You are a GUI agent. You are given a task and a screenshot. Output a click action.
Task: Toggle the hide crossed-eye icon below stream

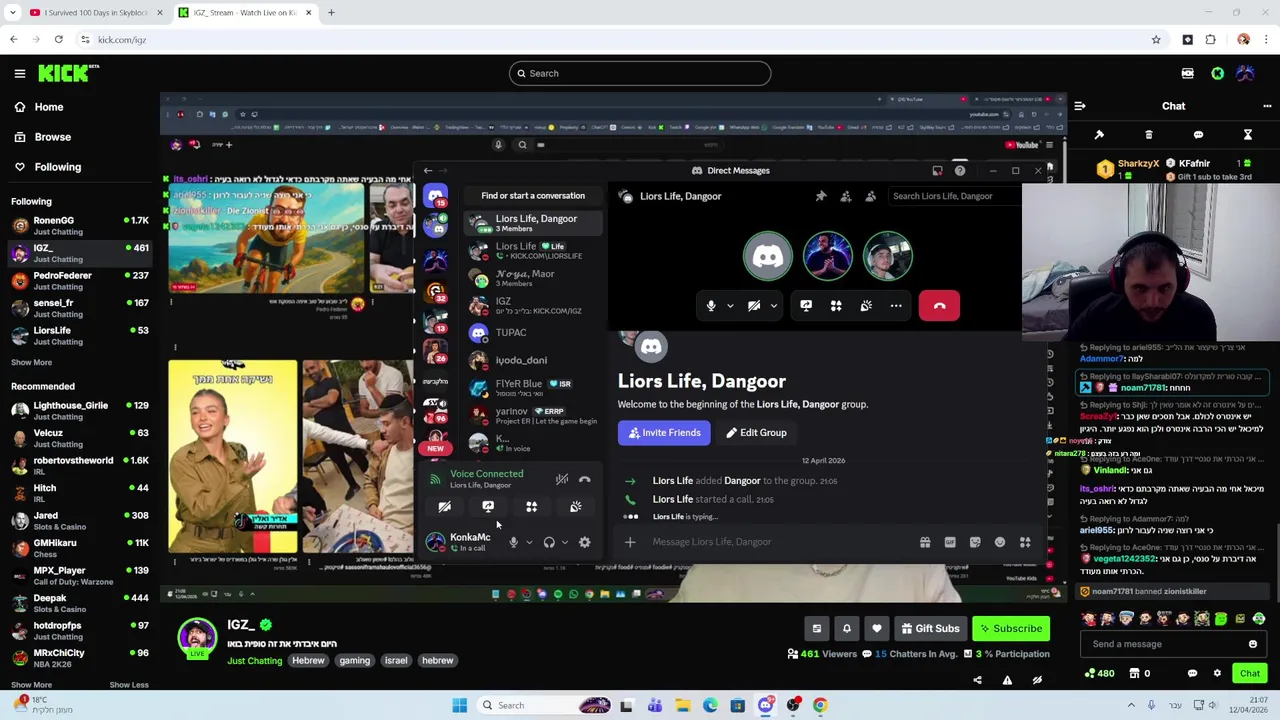coord(1037,680)
